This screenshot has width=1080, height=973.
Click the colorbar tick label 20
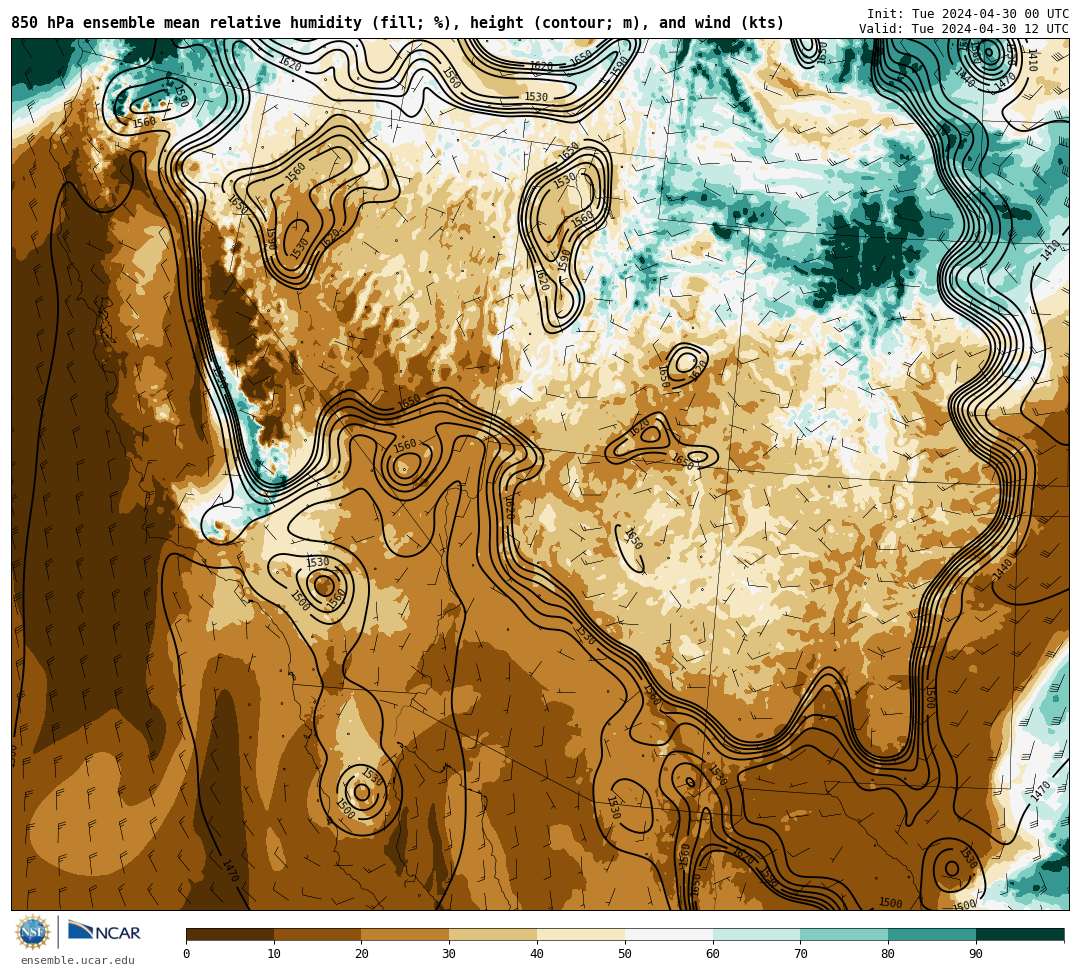tap(362, 954)
